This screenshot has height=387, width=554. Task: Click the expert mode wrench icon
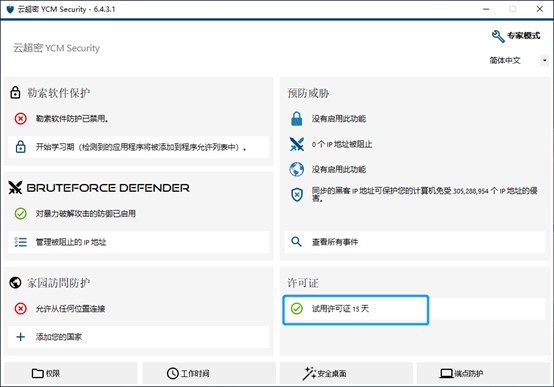(498, 36)
